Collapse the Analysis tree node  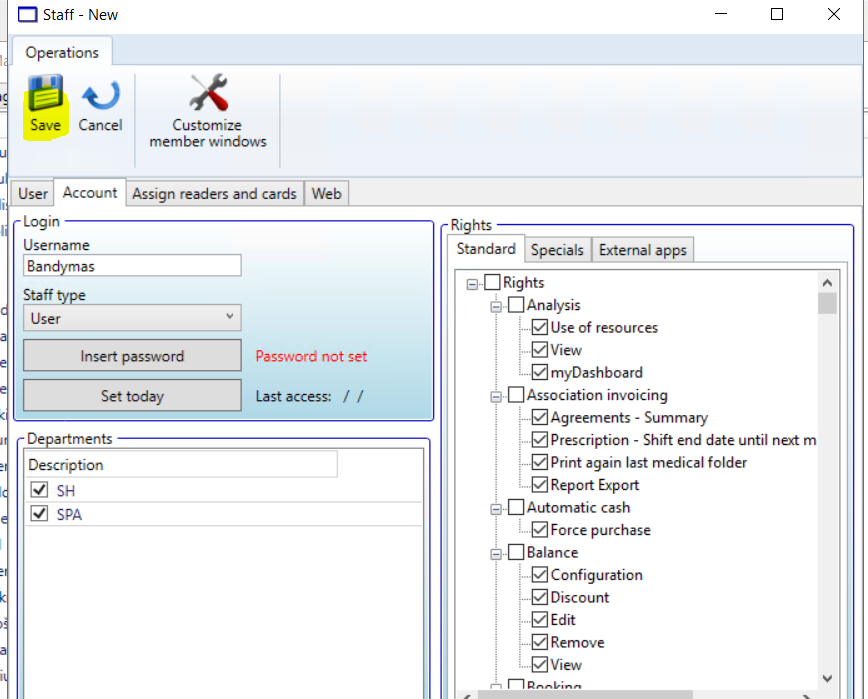[496, 306]
